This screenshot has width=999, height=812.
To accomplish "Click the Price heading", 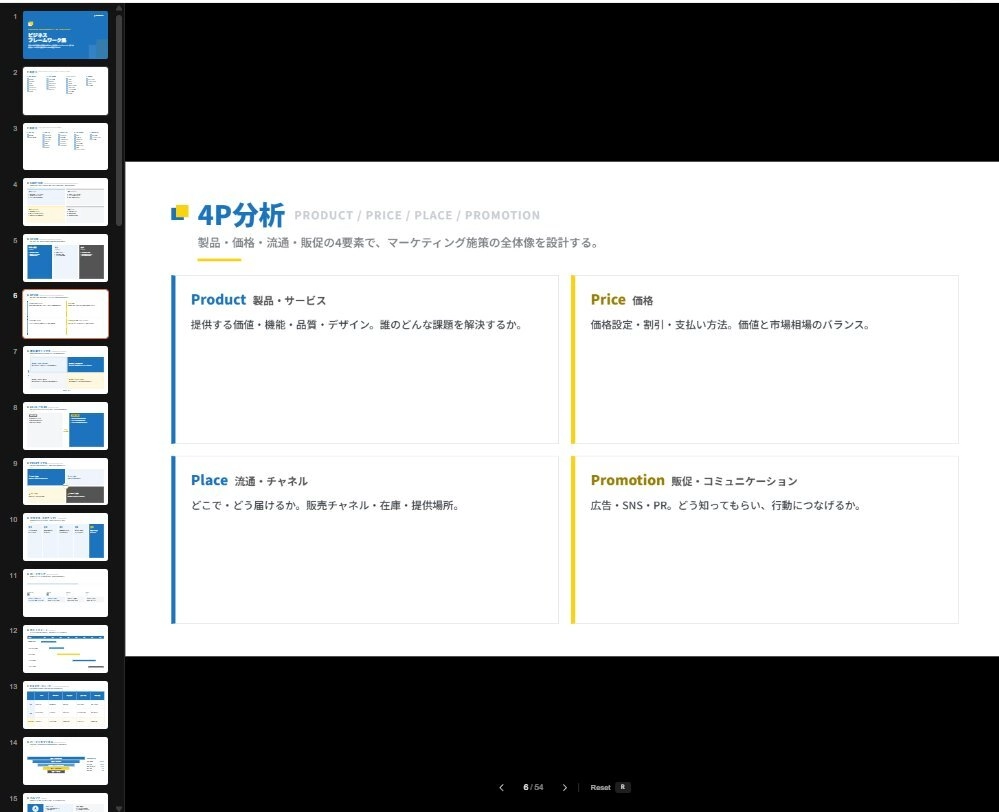I will (608, 300).
